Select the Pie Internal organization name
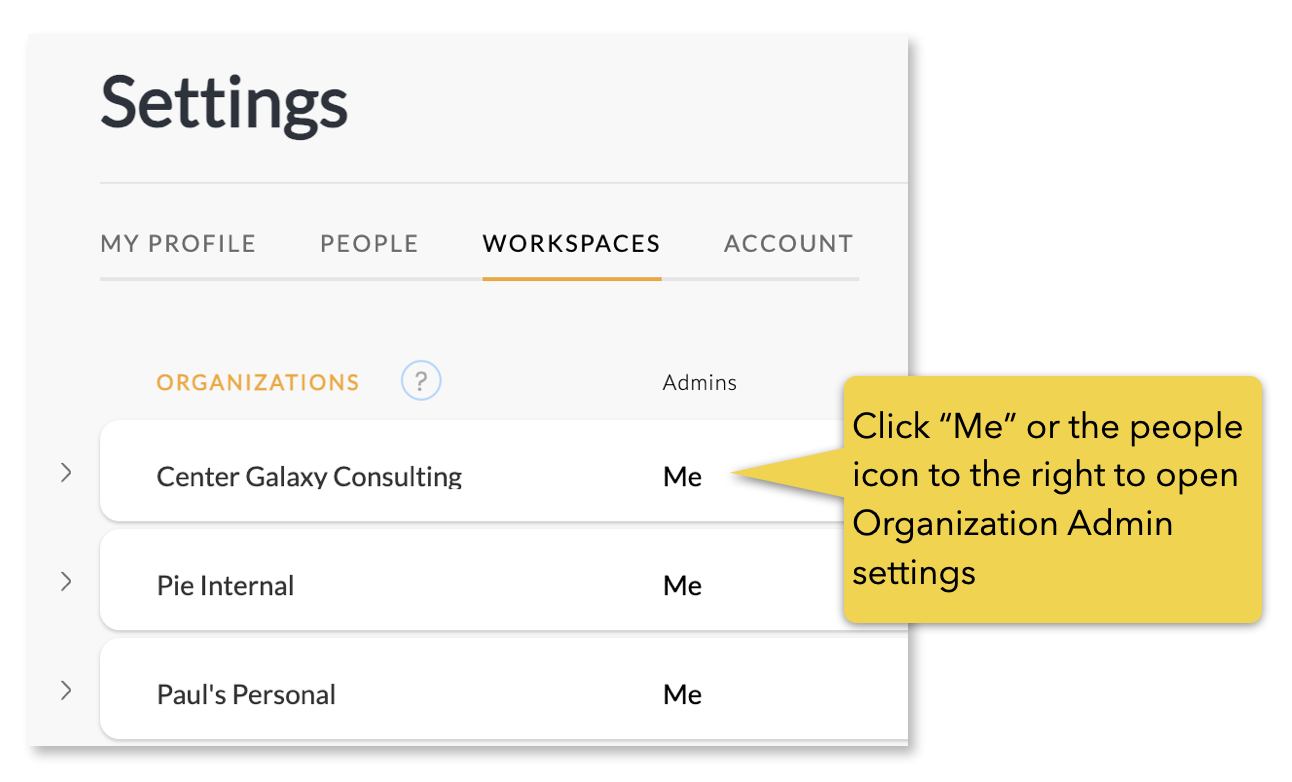Image resolution: width=1292 pixels, height=782 pixels. [x=225, y=586]
